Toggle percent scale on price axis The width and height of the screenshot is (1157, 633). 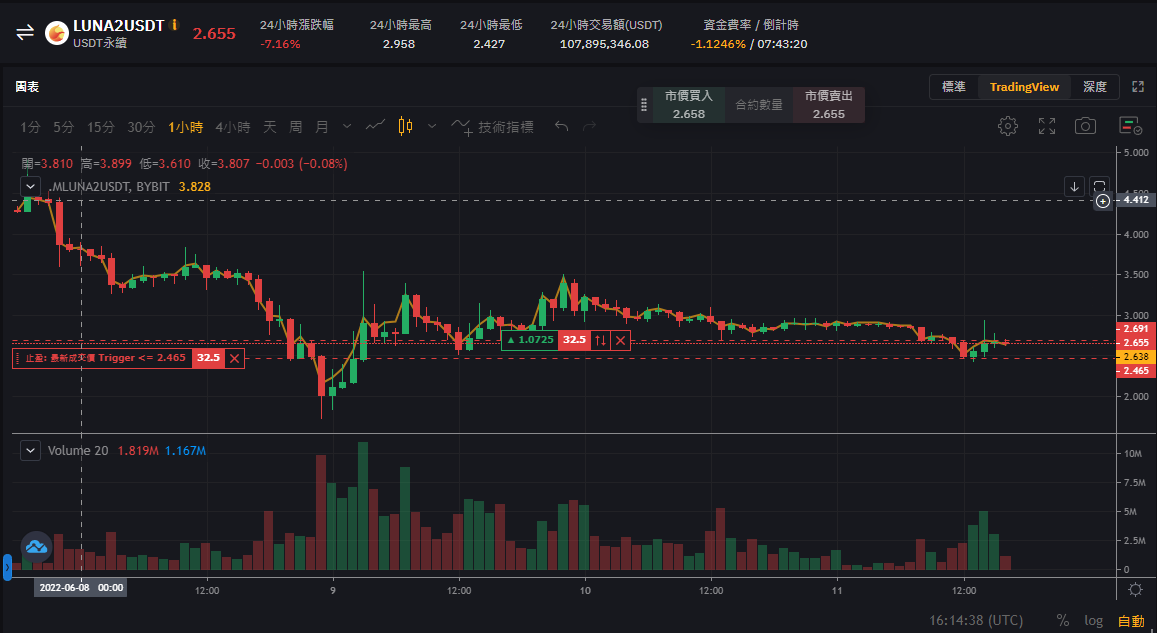pos(1063,620)
